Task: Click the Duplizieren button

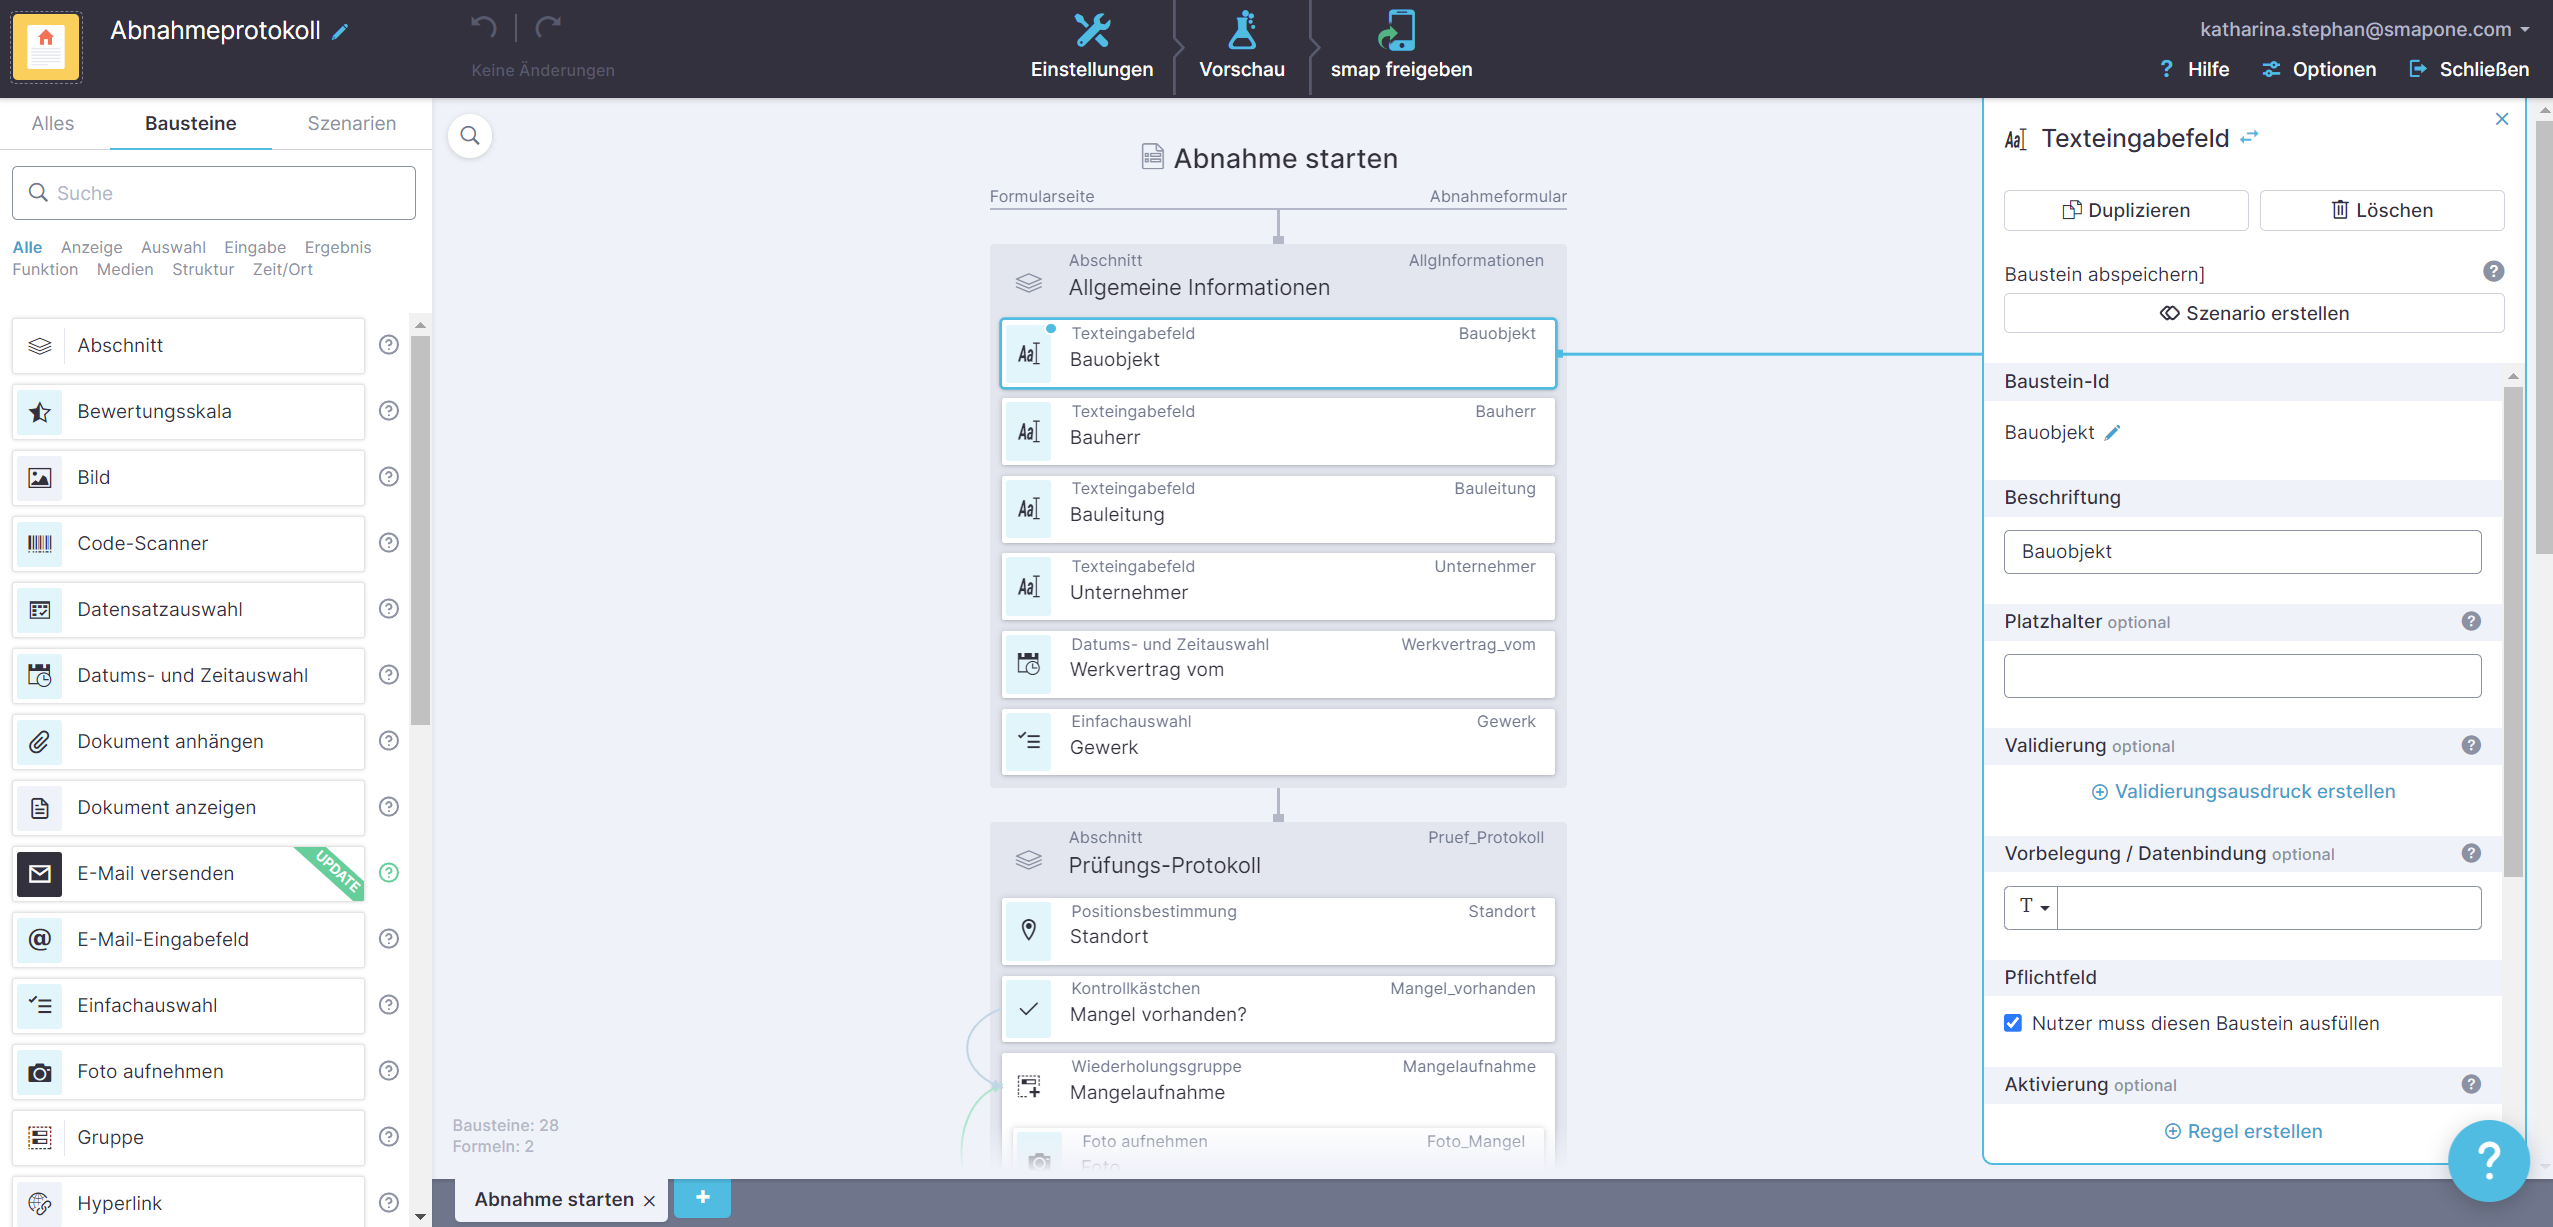Action: click(x=2125, y=210)
